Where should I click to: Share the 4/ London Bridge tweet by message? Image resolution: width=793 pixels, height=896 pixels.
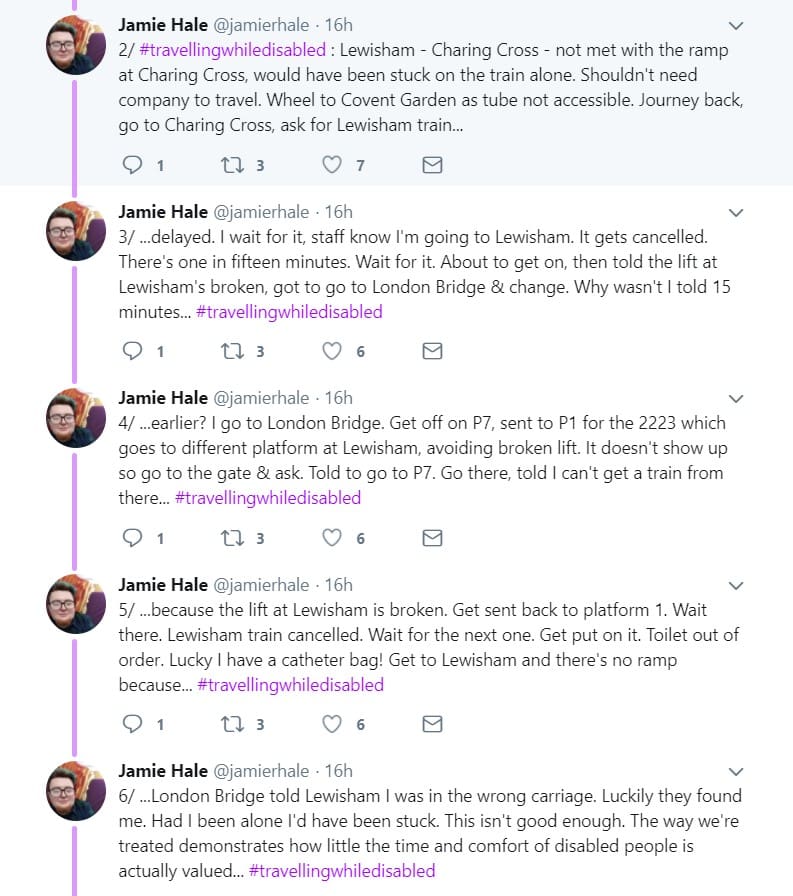(x=432, y=538)
